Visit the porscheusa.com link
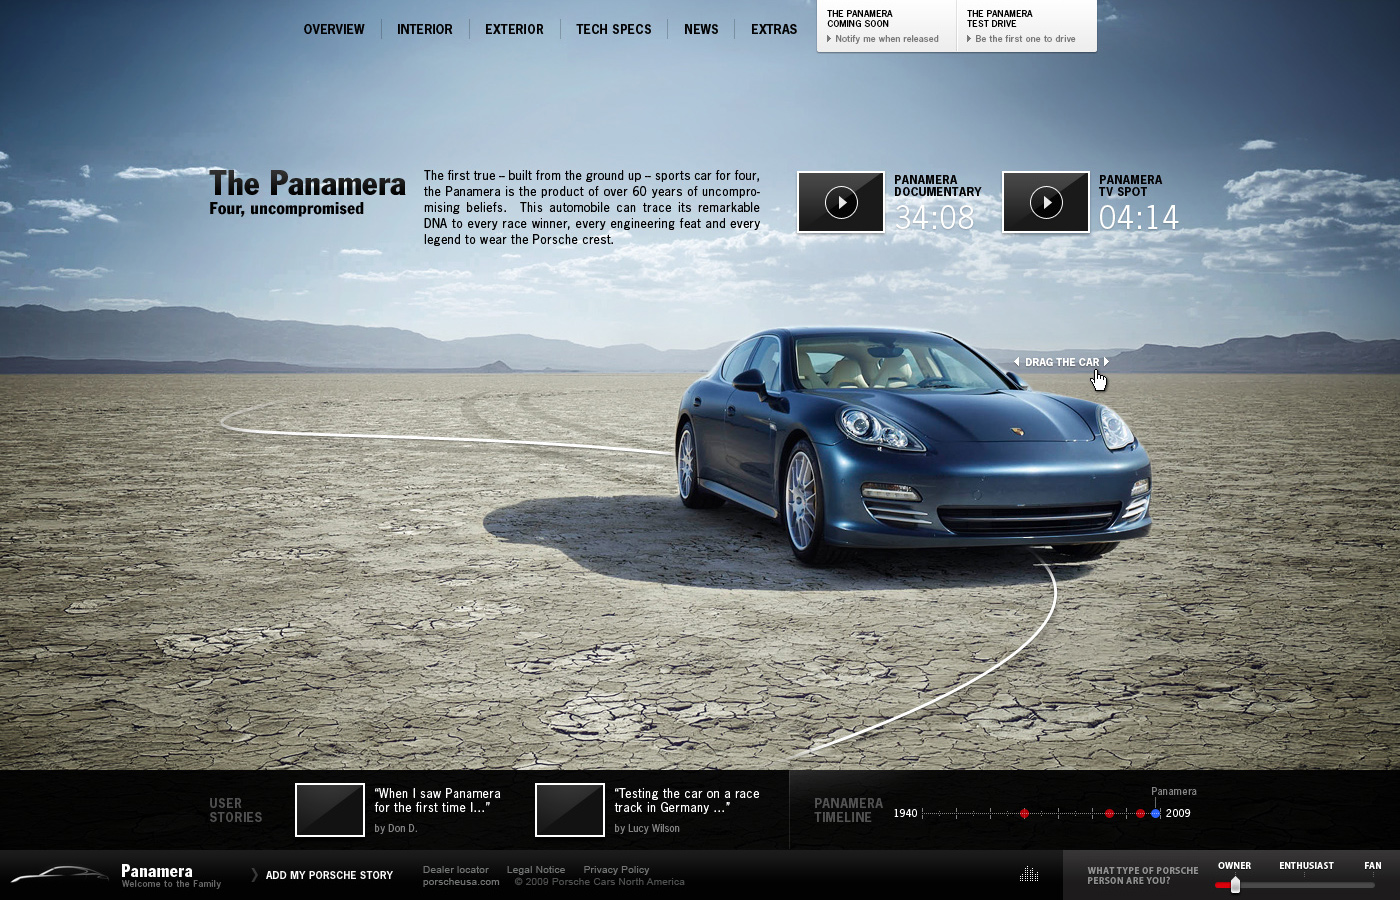The width and height of the screenshot is (1400, 900). [461, 882]
